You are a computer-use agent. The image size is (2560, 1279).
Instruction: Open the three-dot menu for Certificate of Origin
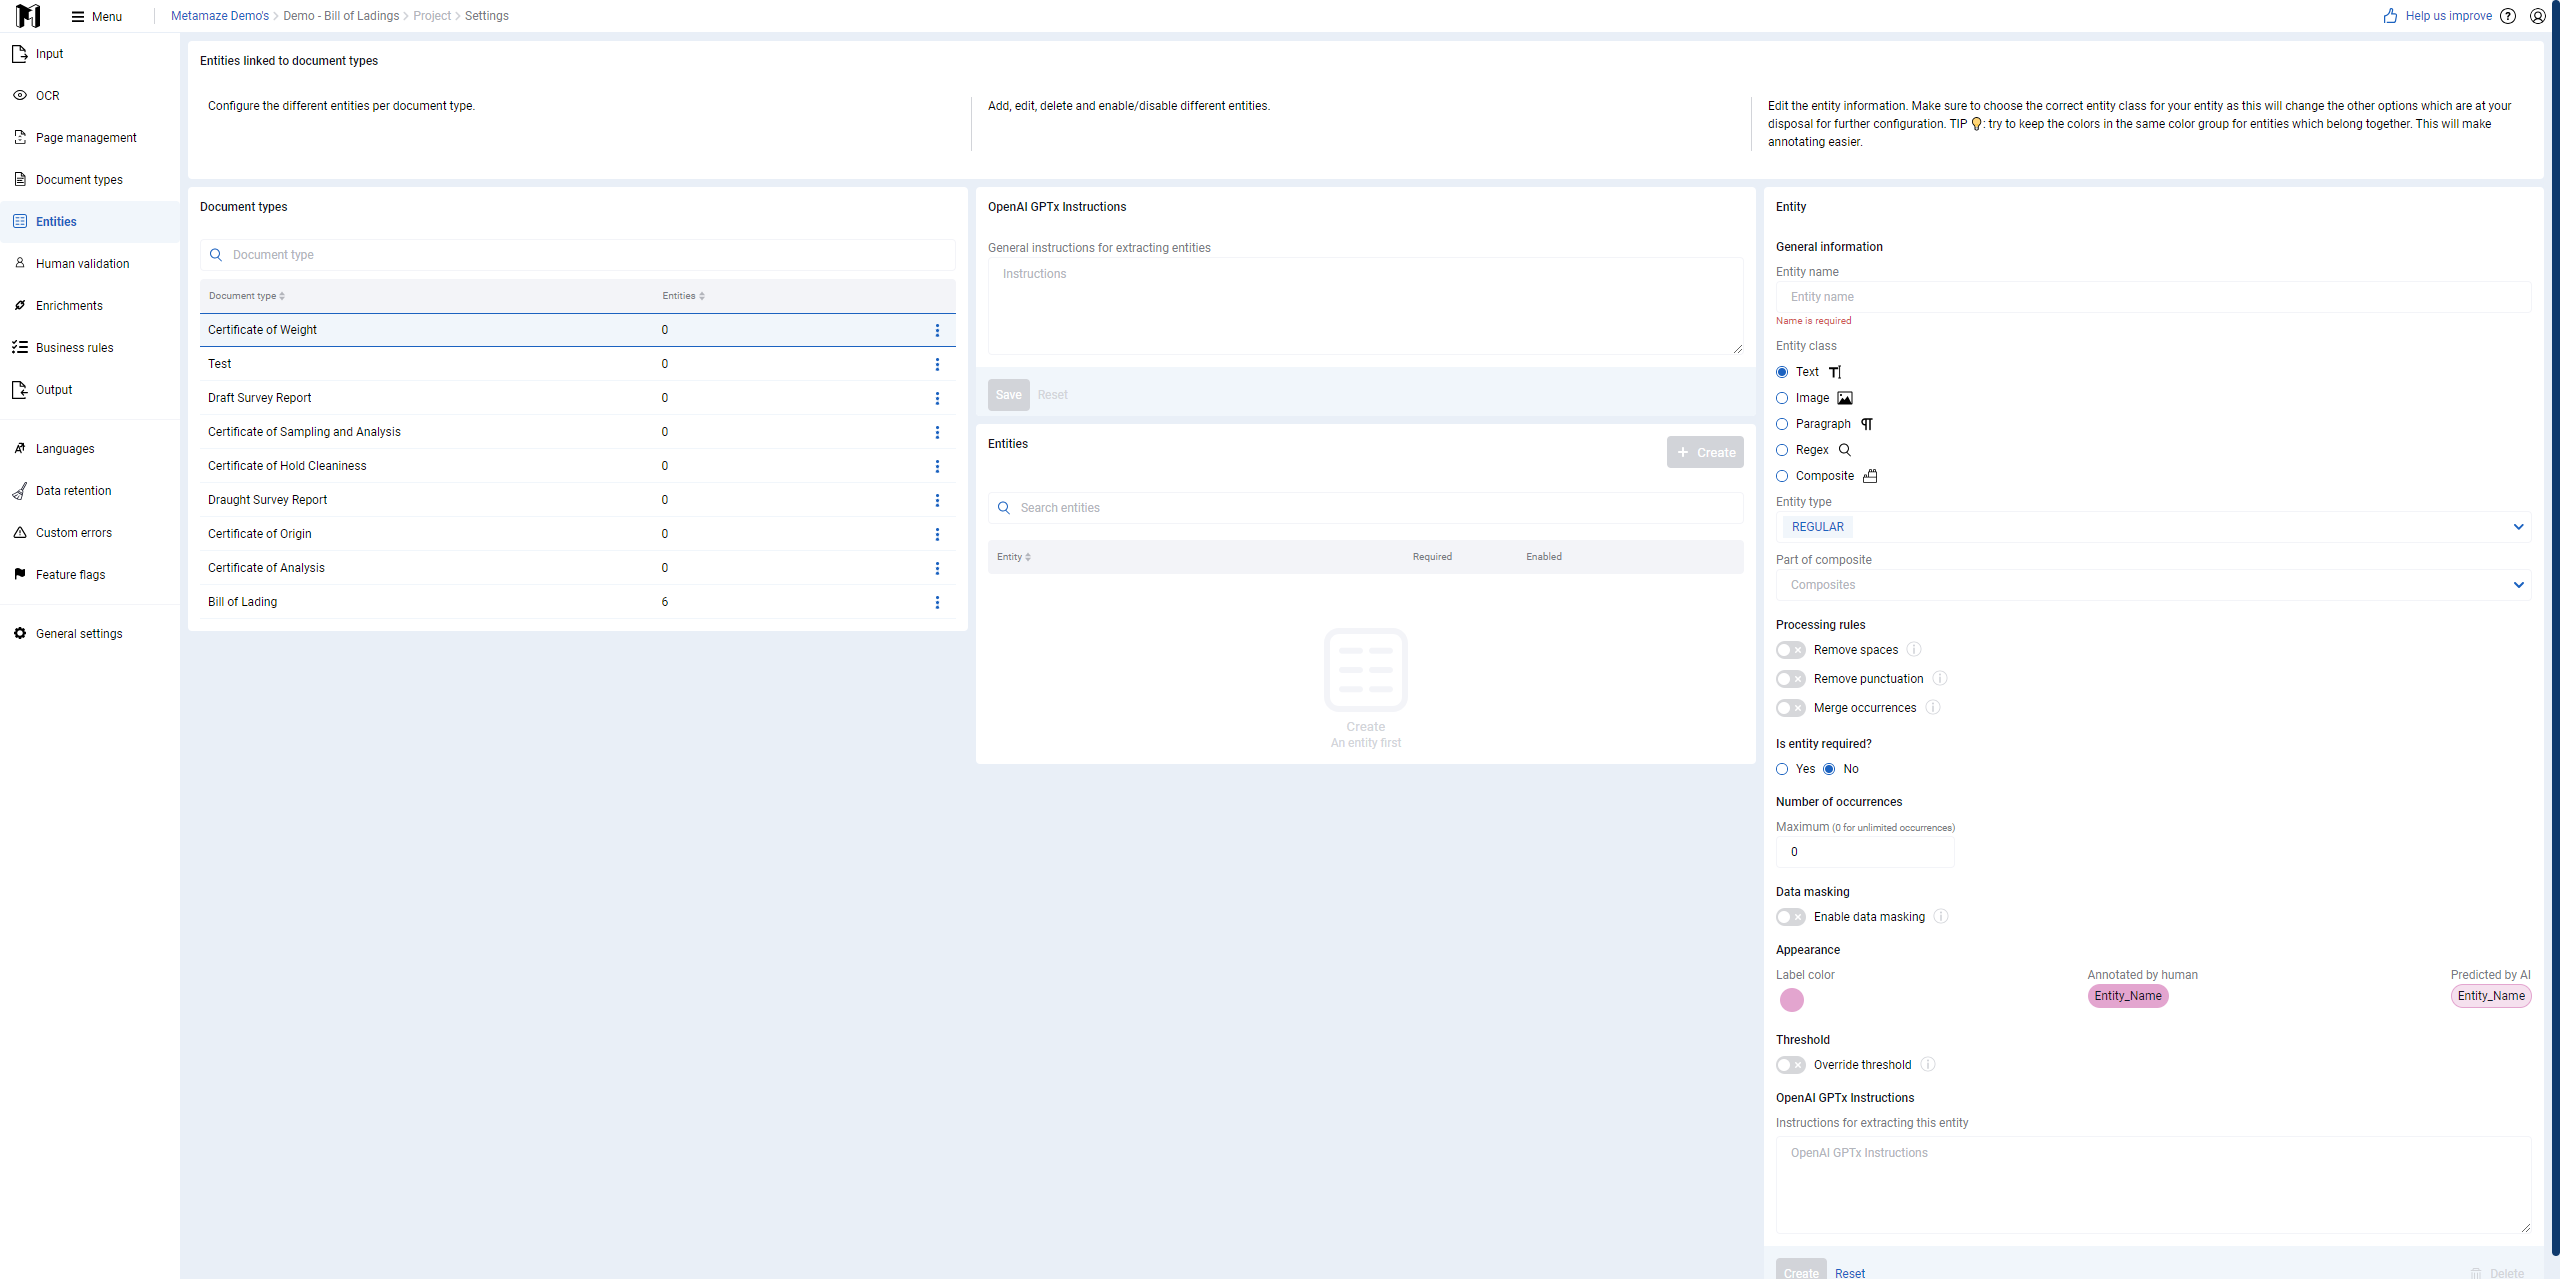click(x=937, y=534)
